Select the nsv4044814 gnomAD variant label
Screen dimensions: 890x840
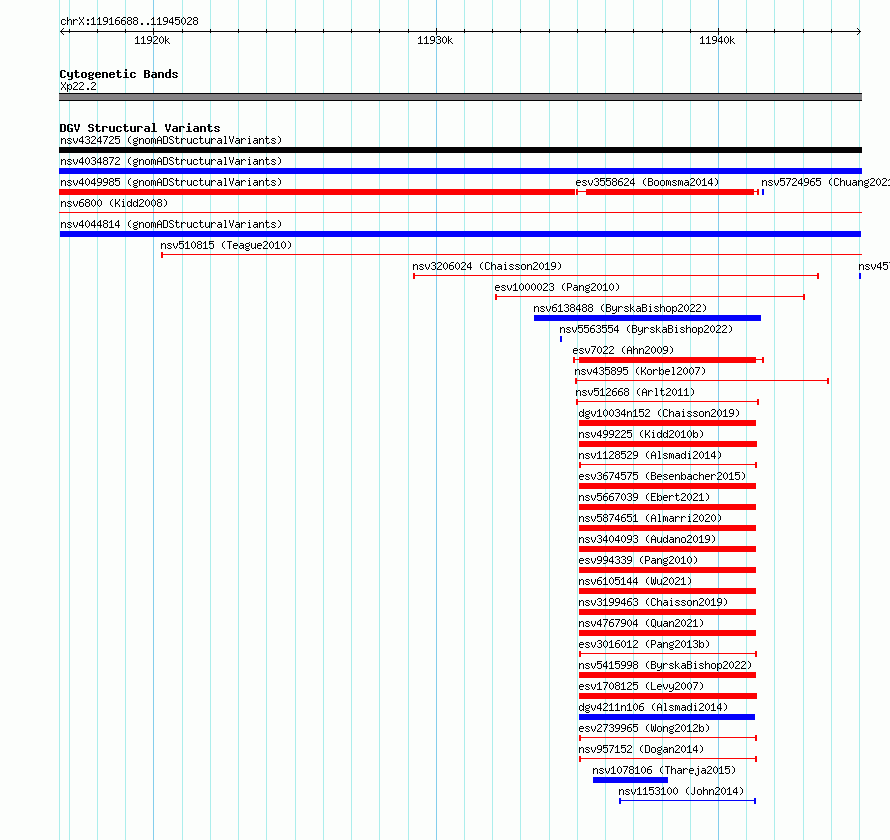coord(171,224)
